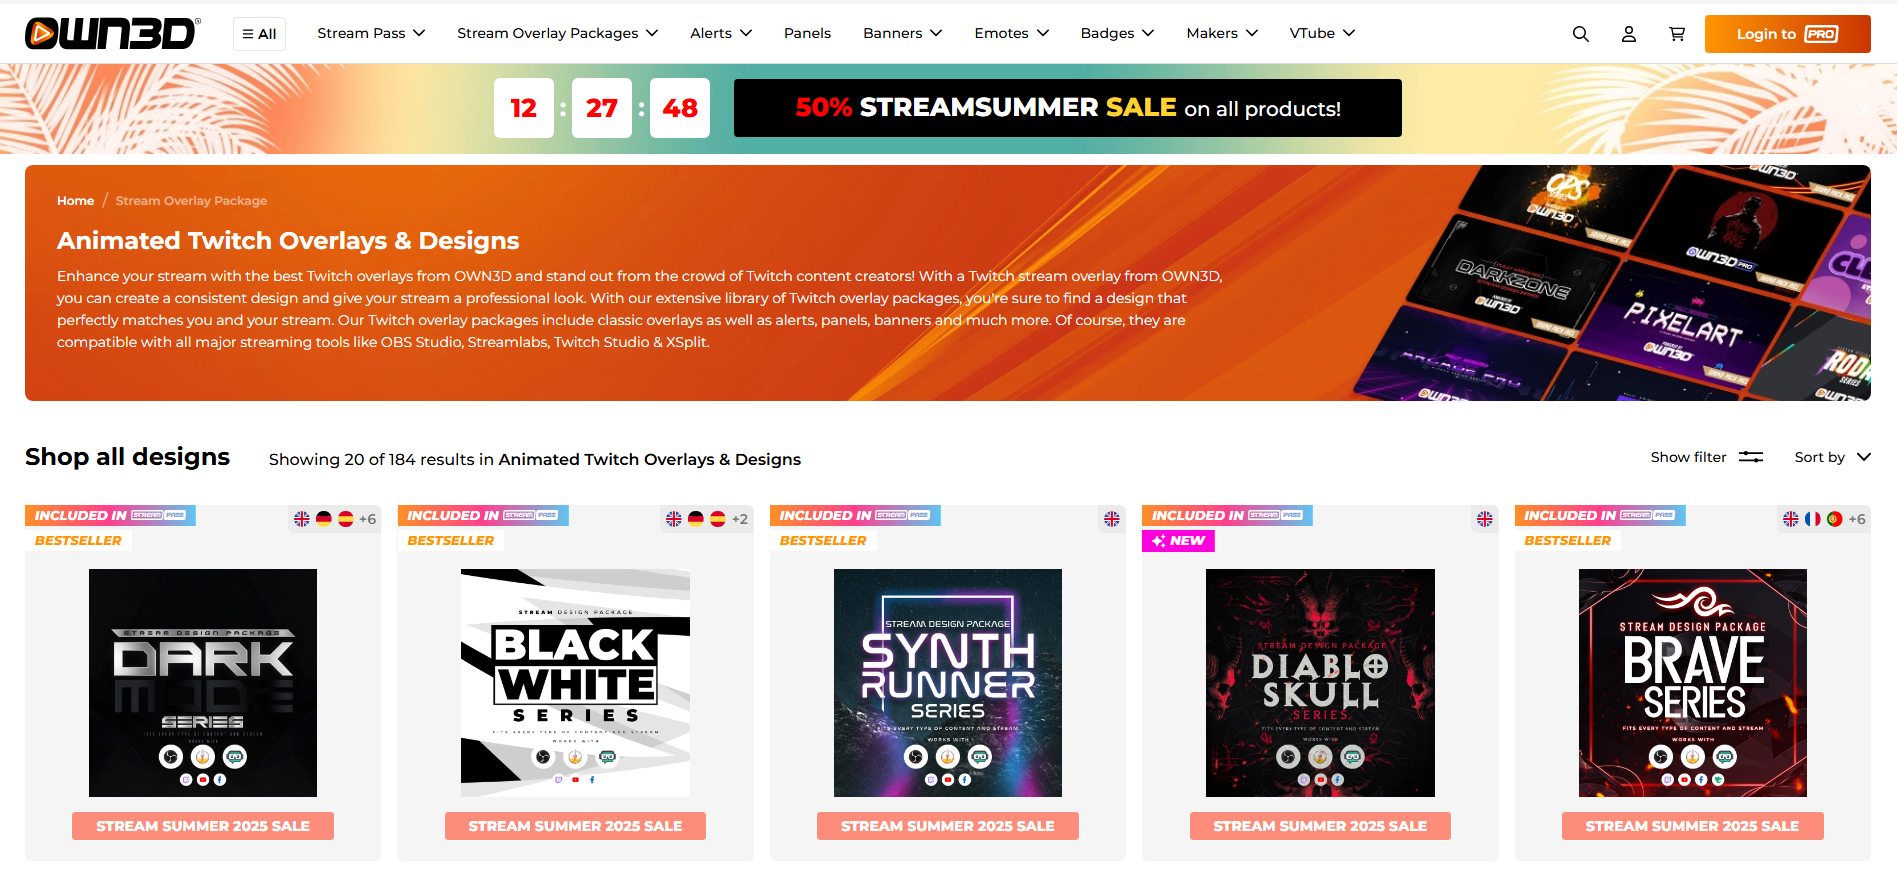
Task: Open the Brave Series thumbnail
Action: 1692,683
